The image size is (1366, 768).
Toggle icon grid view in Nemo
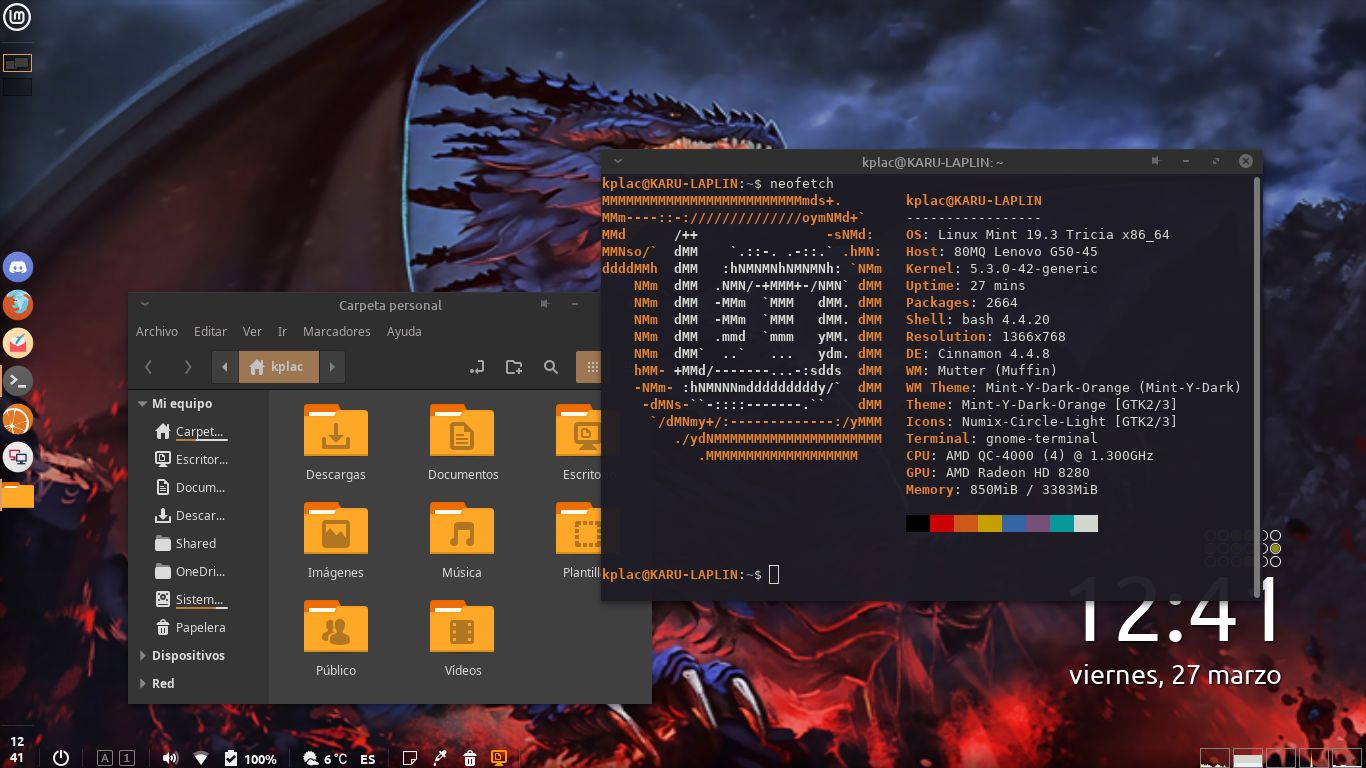pyautogui.click(x=592, y=367)
